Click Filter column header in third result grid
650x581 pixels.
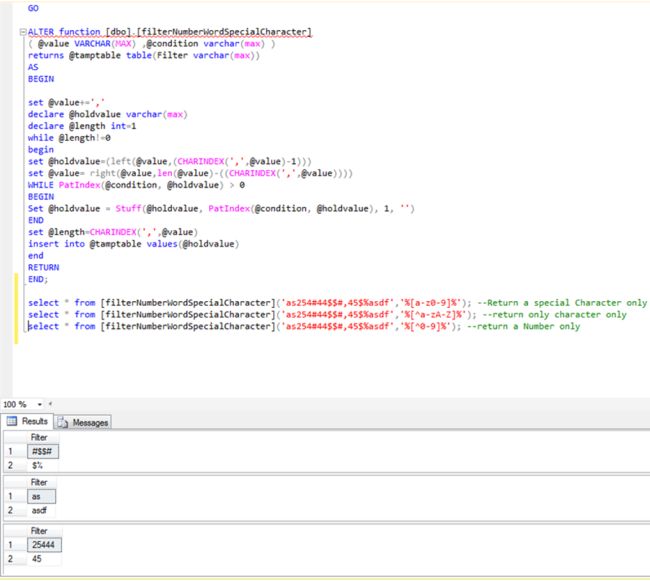click(39, 529)
